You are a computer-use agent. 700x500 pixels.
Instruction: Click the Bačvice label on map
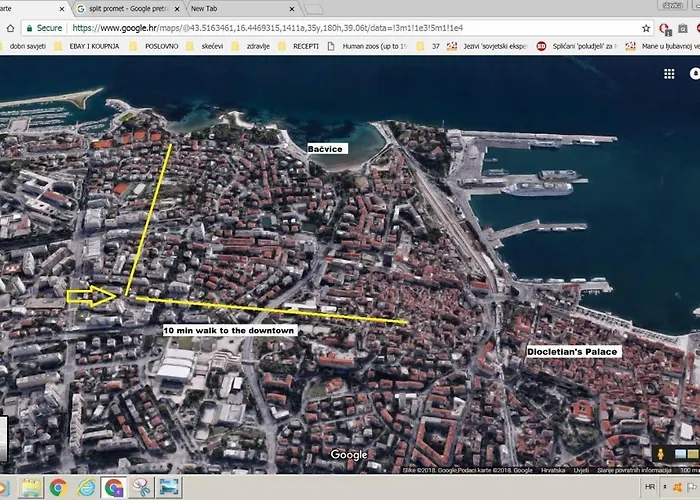pyautogui.click(x=325, y=149)
